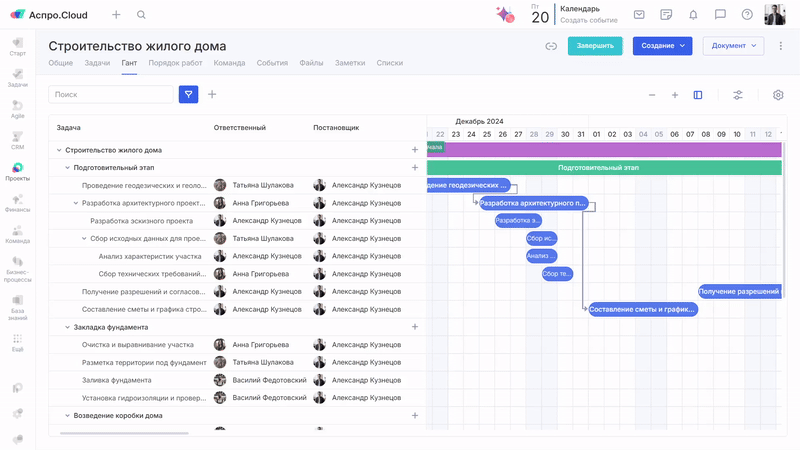Open the Документ dropdown
800x450 pixels.
click(x=733, y=46)
